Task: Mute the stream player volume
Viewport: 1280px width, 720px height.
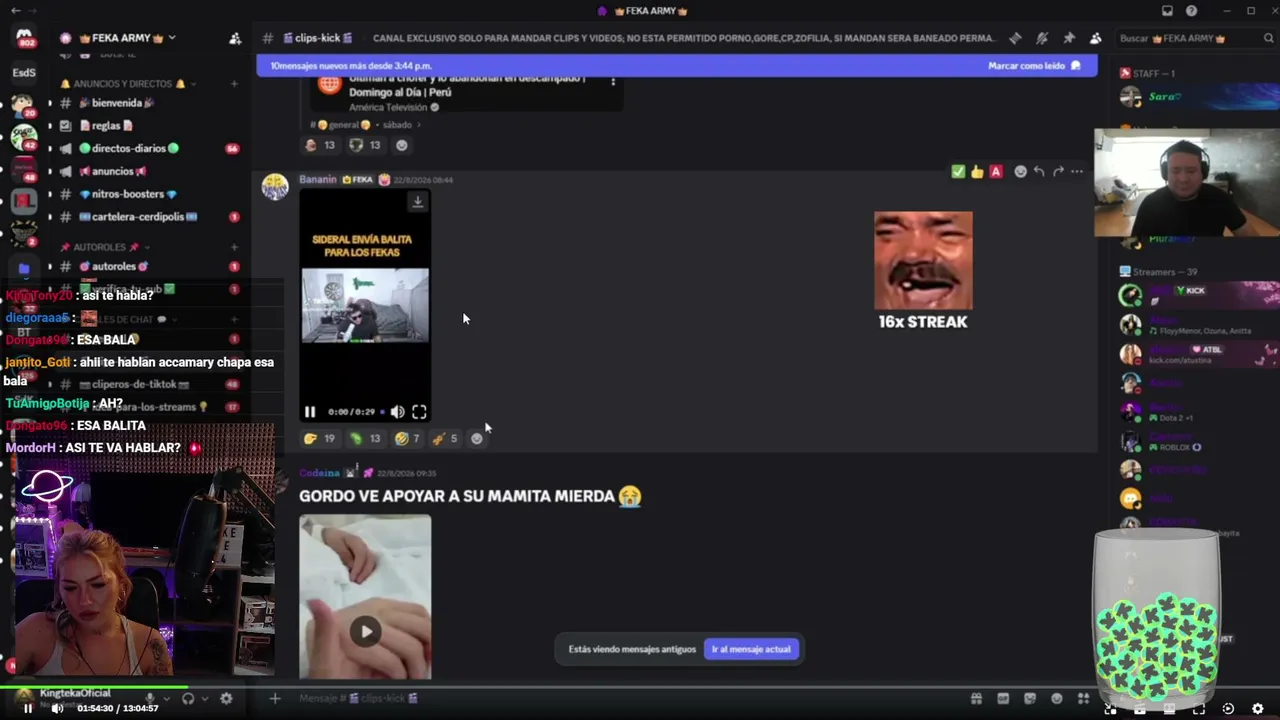Action: [57, 709]
